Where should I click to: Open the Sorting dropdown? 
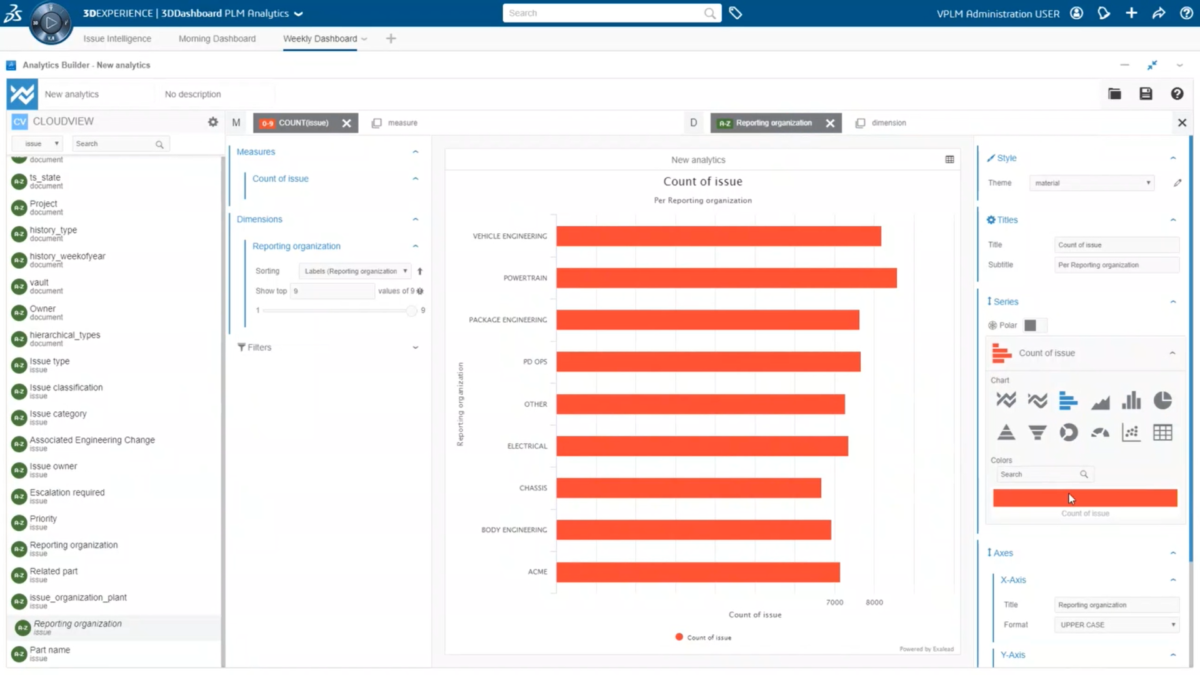[x=355, y=271]
